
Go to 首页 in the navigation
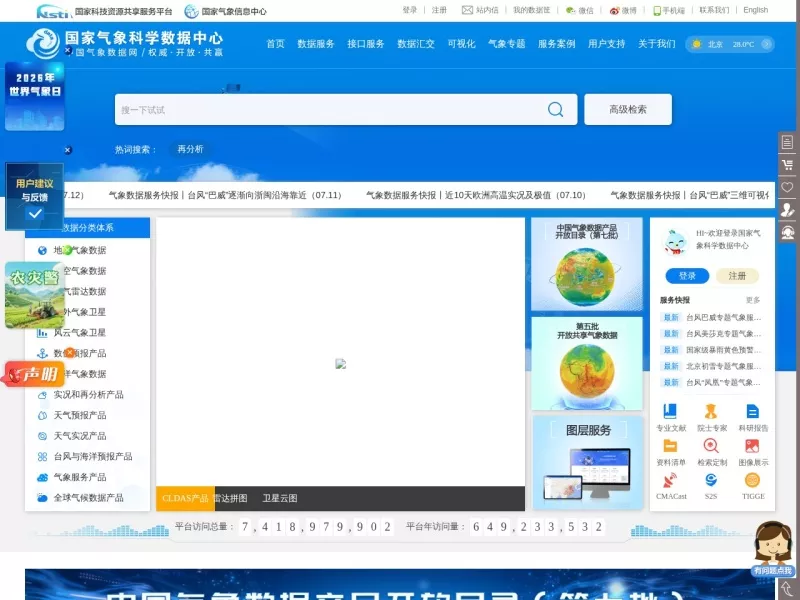click(x=276, y=44)
